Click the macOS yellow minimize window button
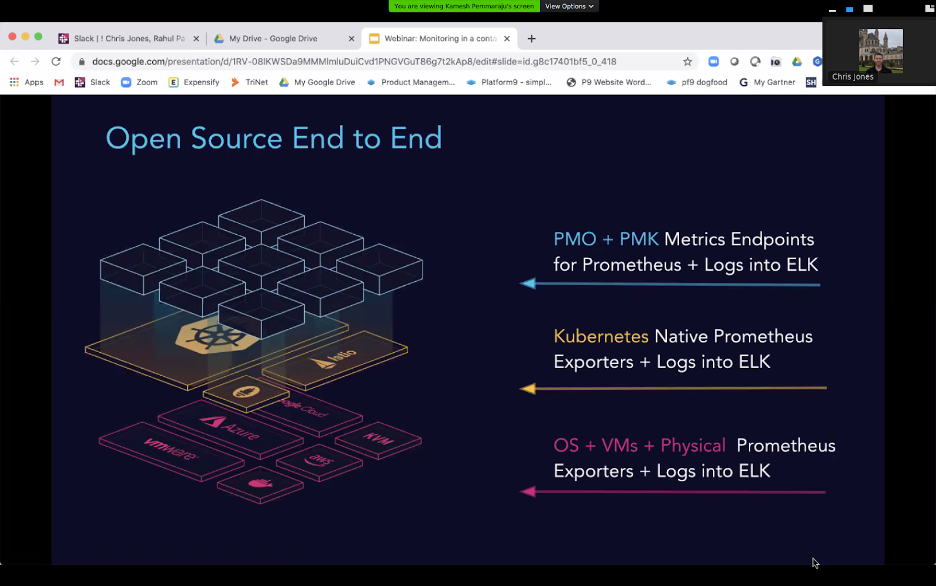 [x=25, y=37]
